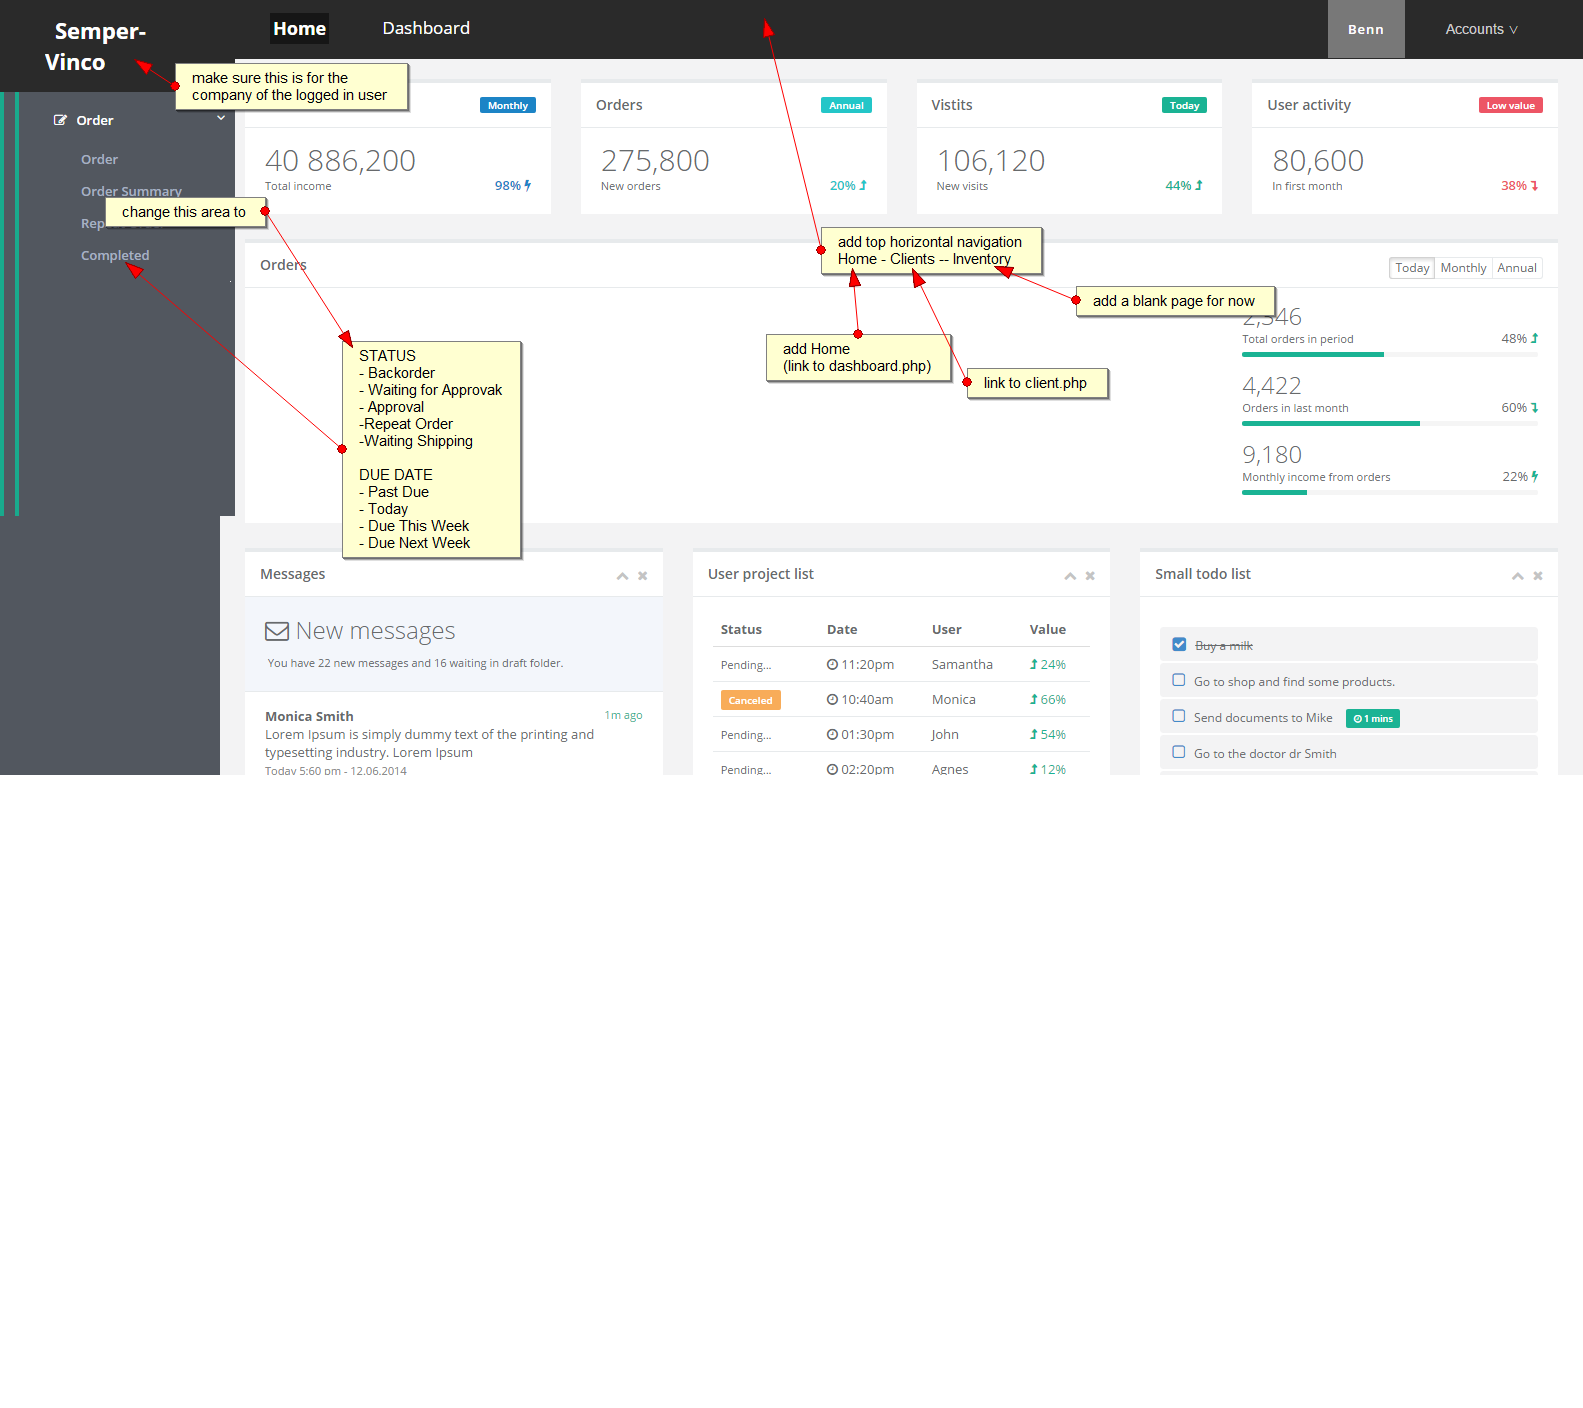
Task: Click the bolt icon next to 98%
Action: click(x=528, y=185)
